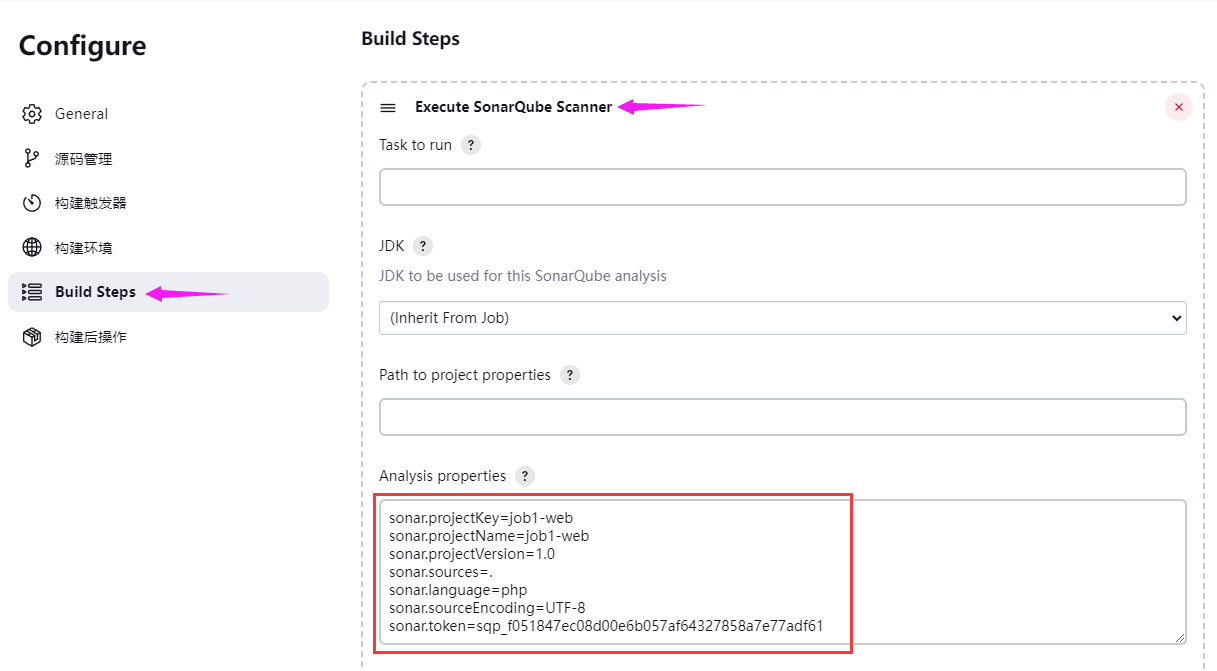Open help for Task to run
Viewport: 1217px width, 671px height.
[471, 145]
